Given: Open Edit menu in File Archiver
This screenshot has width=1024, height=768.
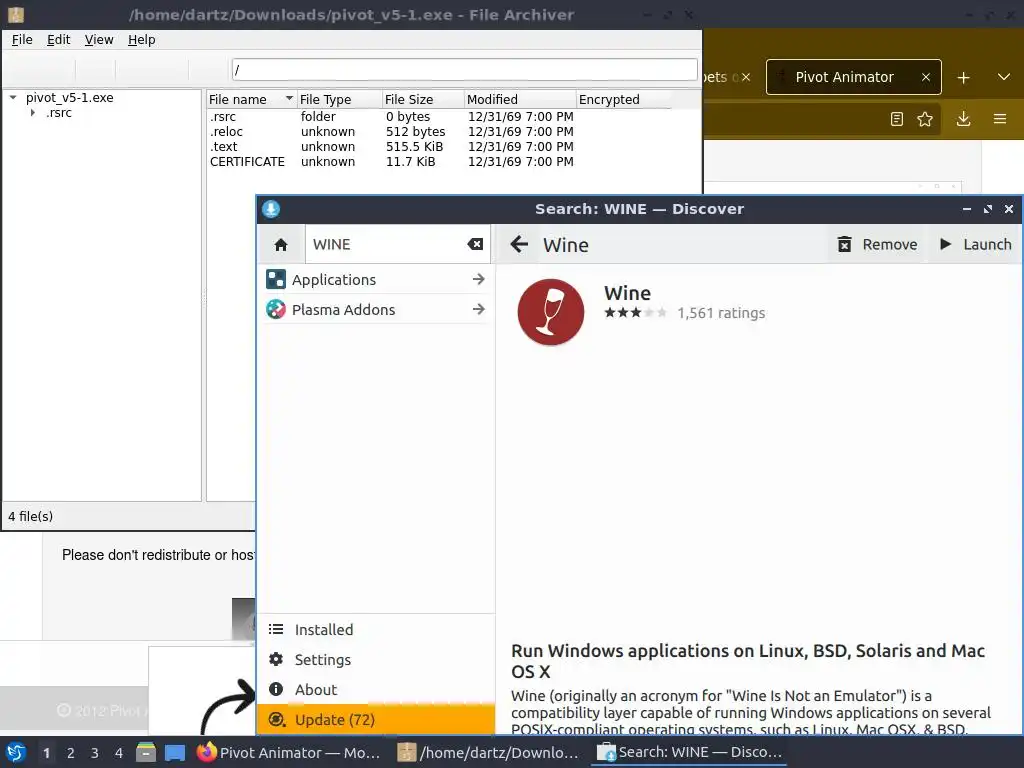Looking at the screenshot, I should pyautogui.click(x=58, y=40).
